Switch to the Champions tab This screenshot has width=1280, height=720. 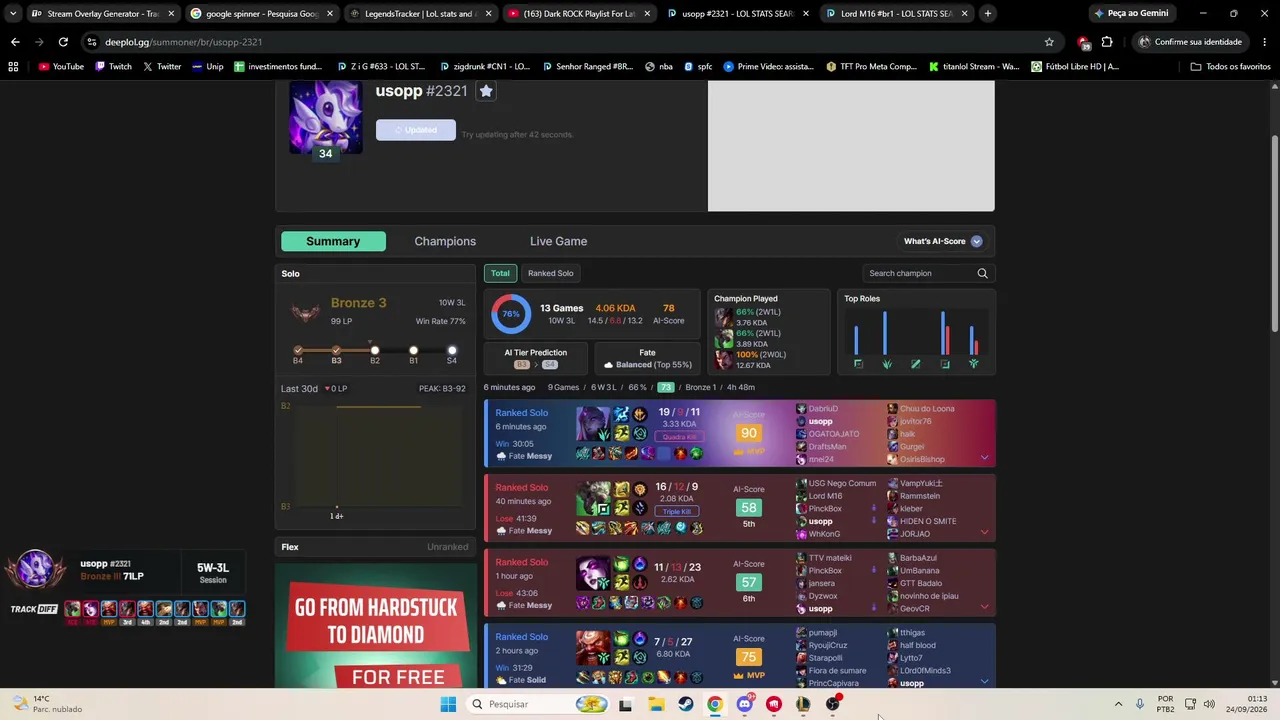[445, 241]
